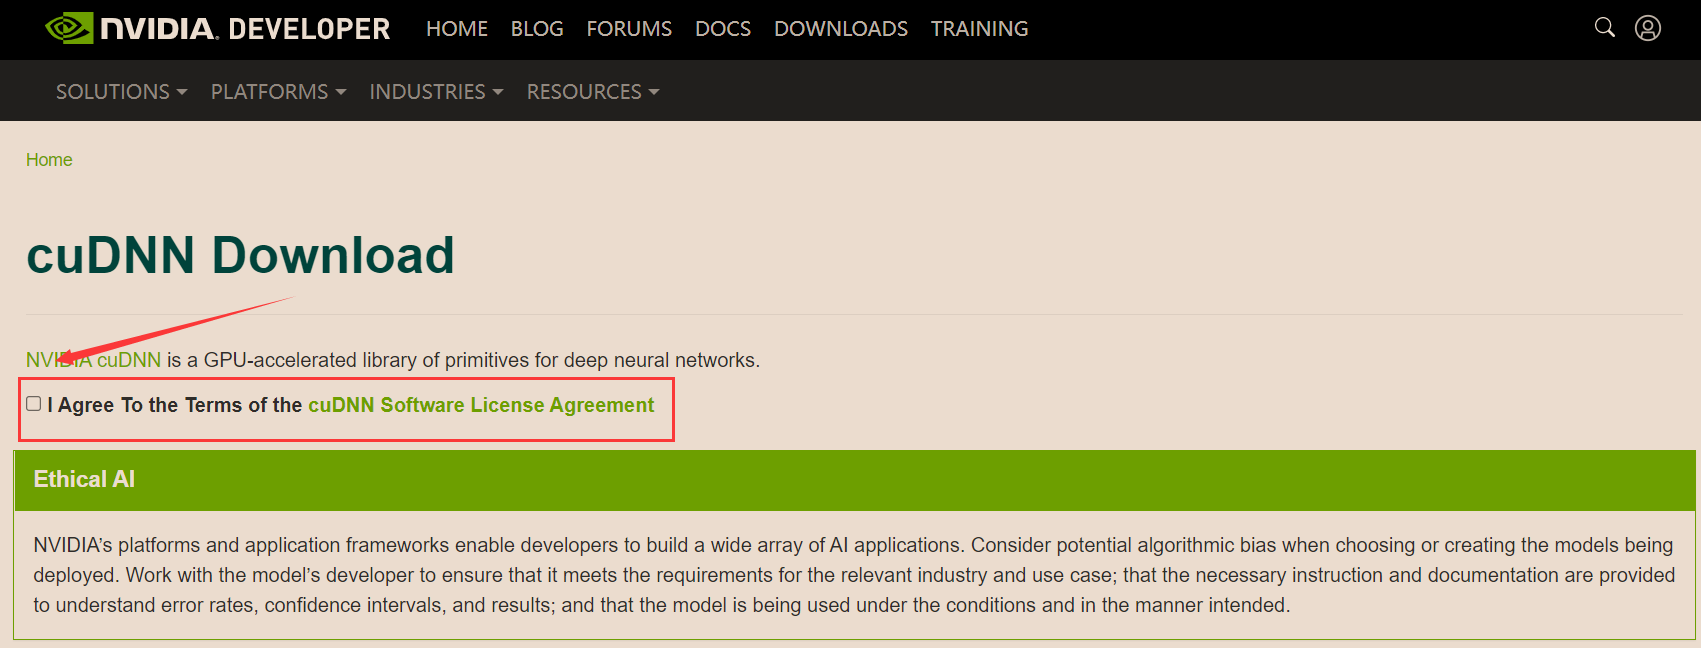This screenshot has height=648, width=1701.
Task: Open the FORUMS menu item
Action: (x=629, y=29)
